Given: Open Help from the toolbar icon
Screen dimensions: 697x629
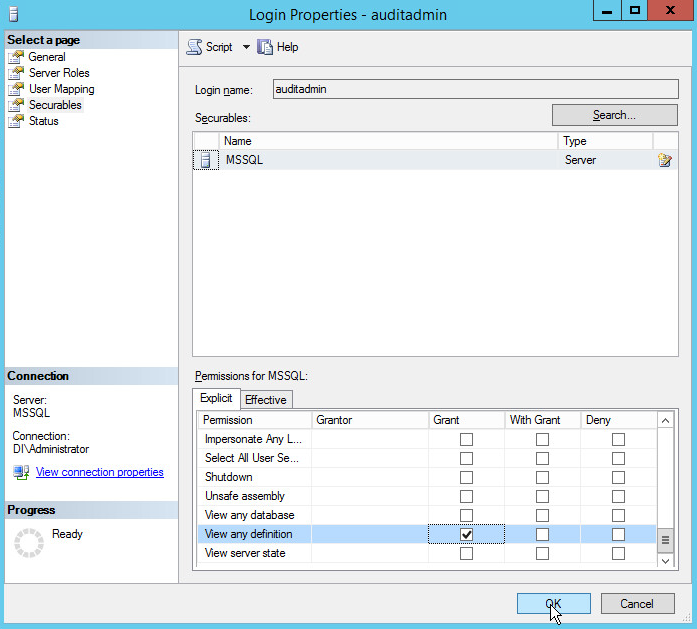Looking at the screenshot, I should coord(265,47).
